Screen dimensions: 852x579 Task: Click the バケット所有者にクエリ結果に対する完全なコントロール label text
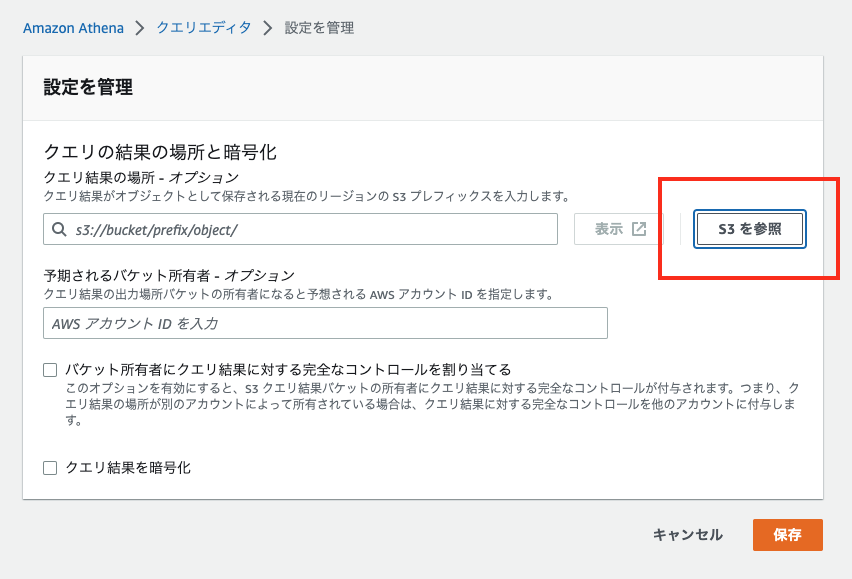click(x=289, y=370)
